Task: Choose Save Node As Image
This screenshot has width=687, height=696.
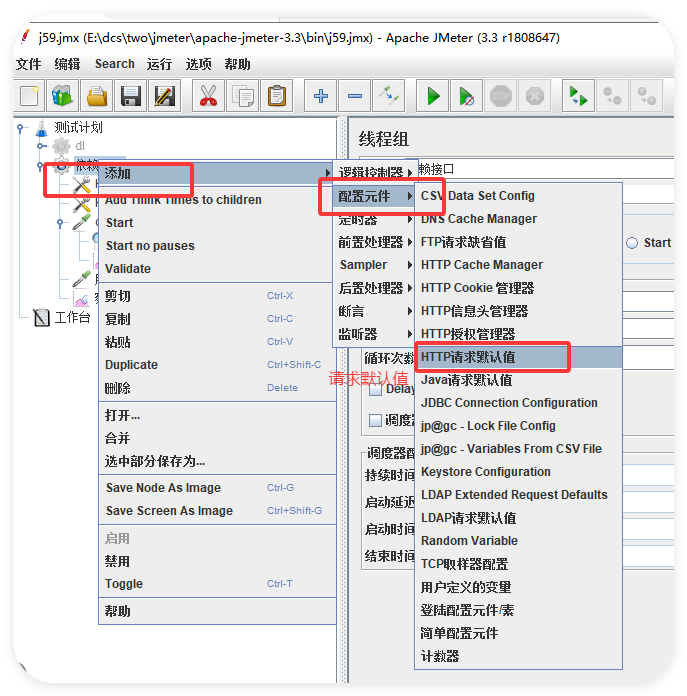Action: coord(217,487)
